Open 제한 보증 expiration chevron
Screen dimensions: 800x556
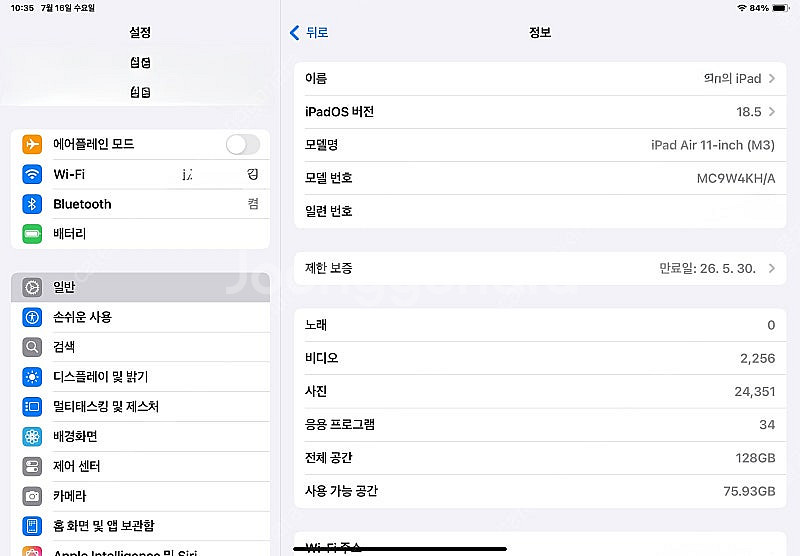(x=772, y=268)
